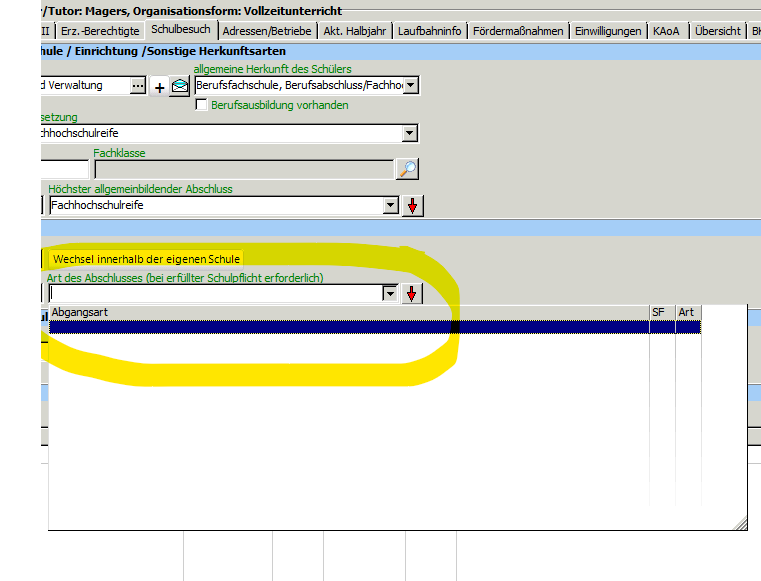Viewport: 761px width, 581px height.
Task: Click the plus icon beside the school field
Action: 160,87
